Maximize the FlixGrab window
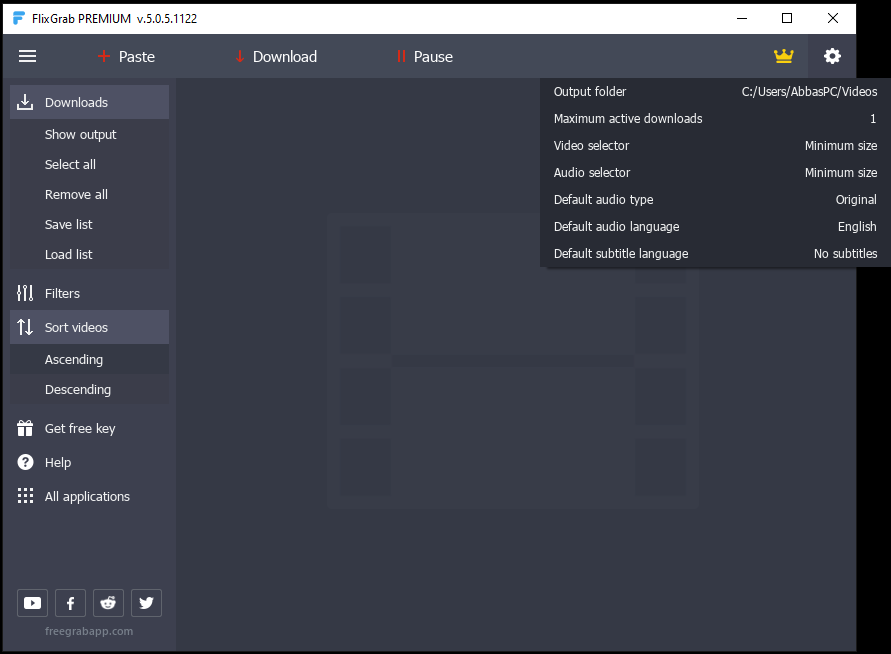The height and width of the screenshot is (654, 891). (x=787, y=18)
